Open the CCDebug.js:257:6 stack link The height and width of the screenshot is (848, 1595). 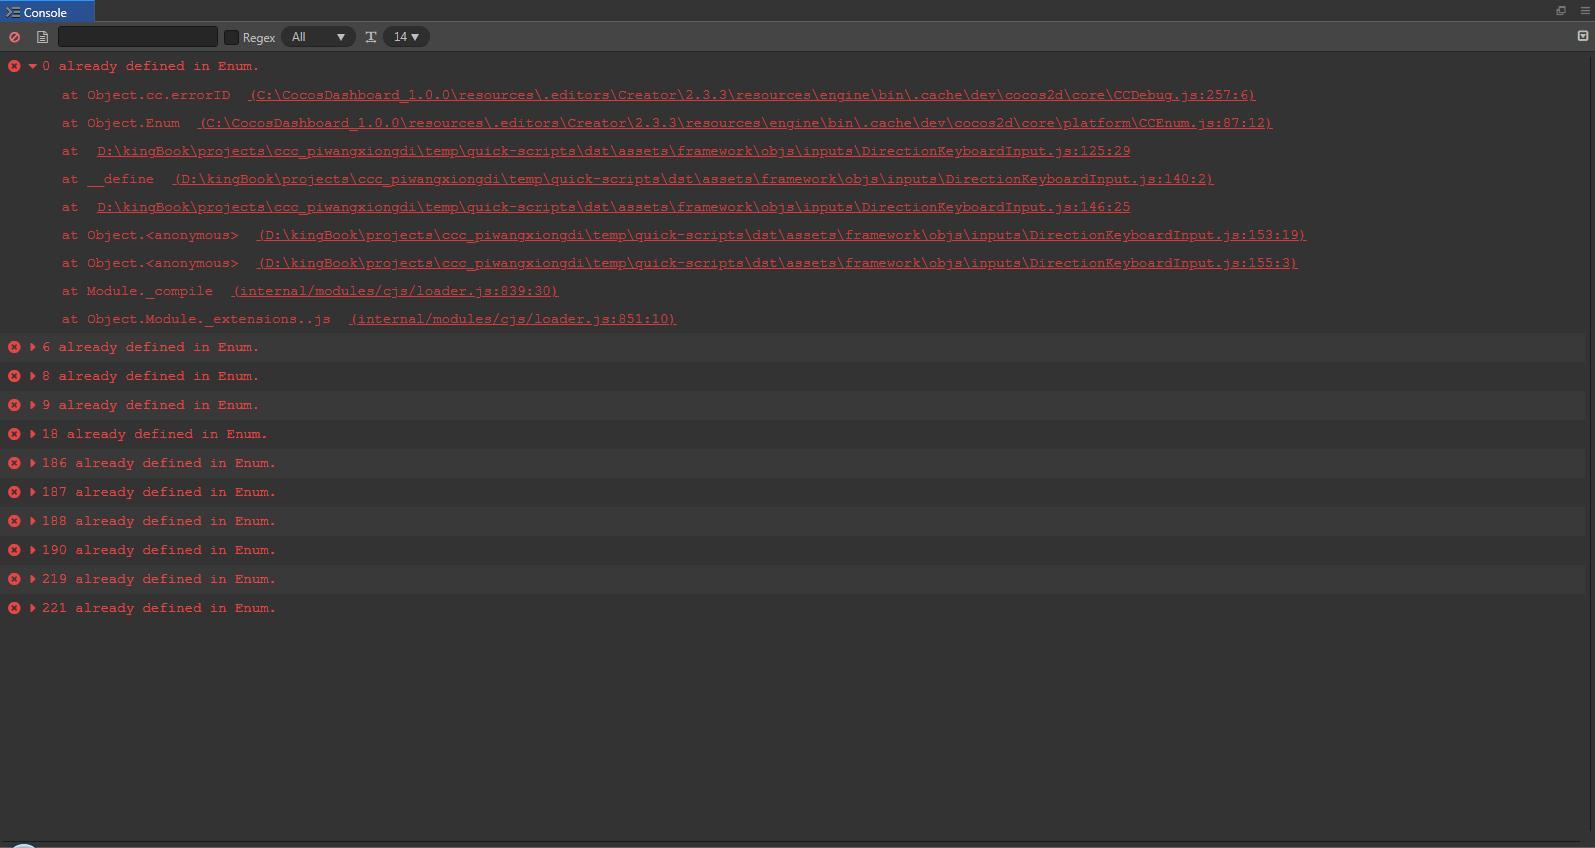click(x=751, y=95)
